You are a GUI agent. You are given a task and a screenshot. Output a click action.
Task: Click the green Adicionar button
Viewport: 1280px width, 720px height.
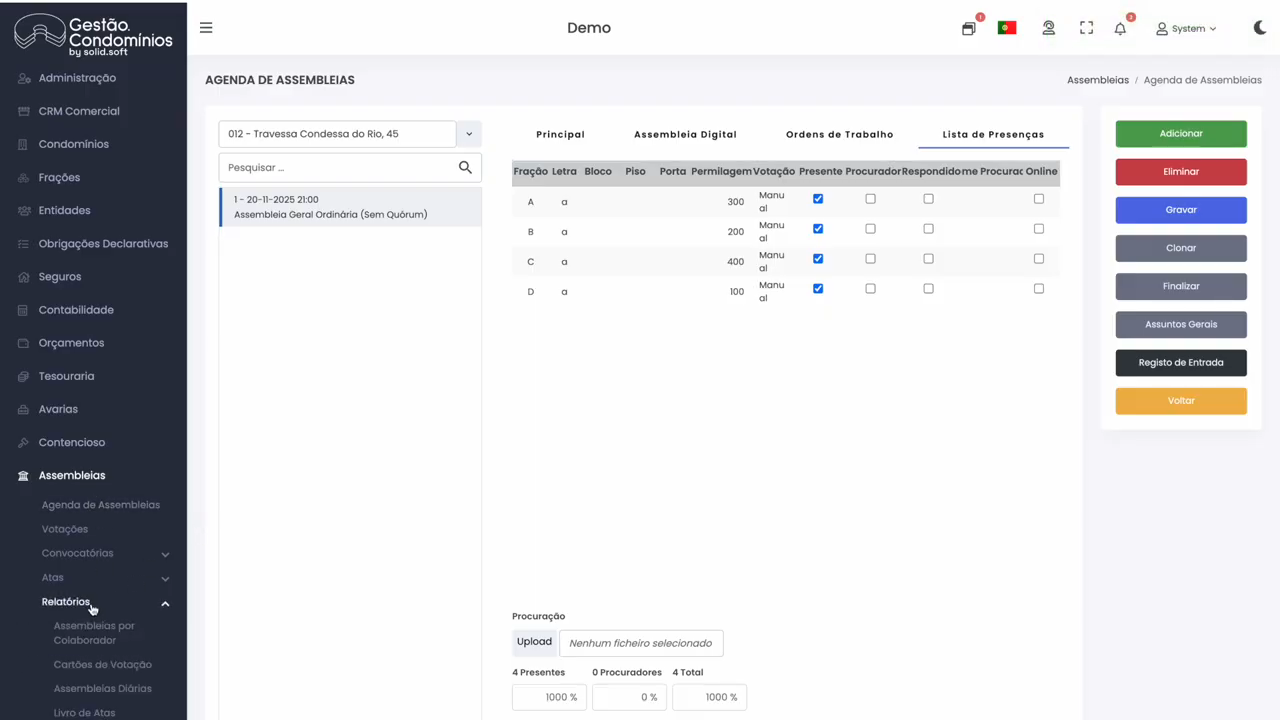pos(1180,134)
